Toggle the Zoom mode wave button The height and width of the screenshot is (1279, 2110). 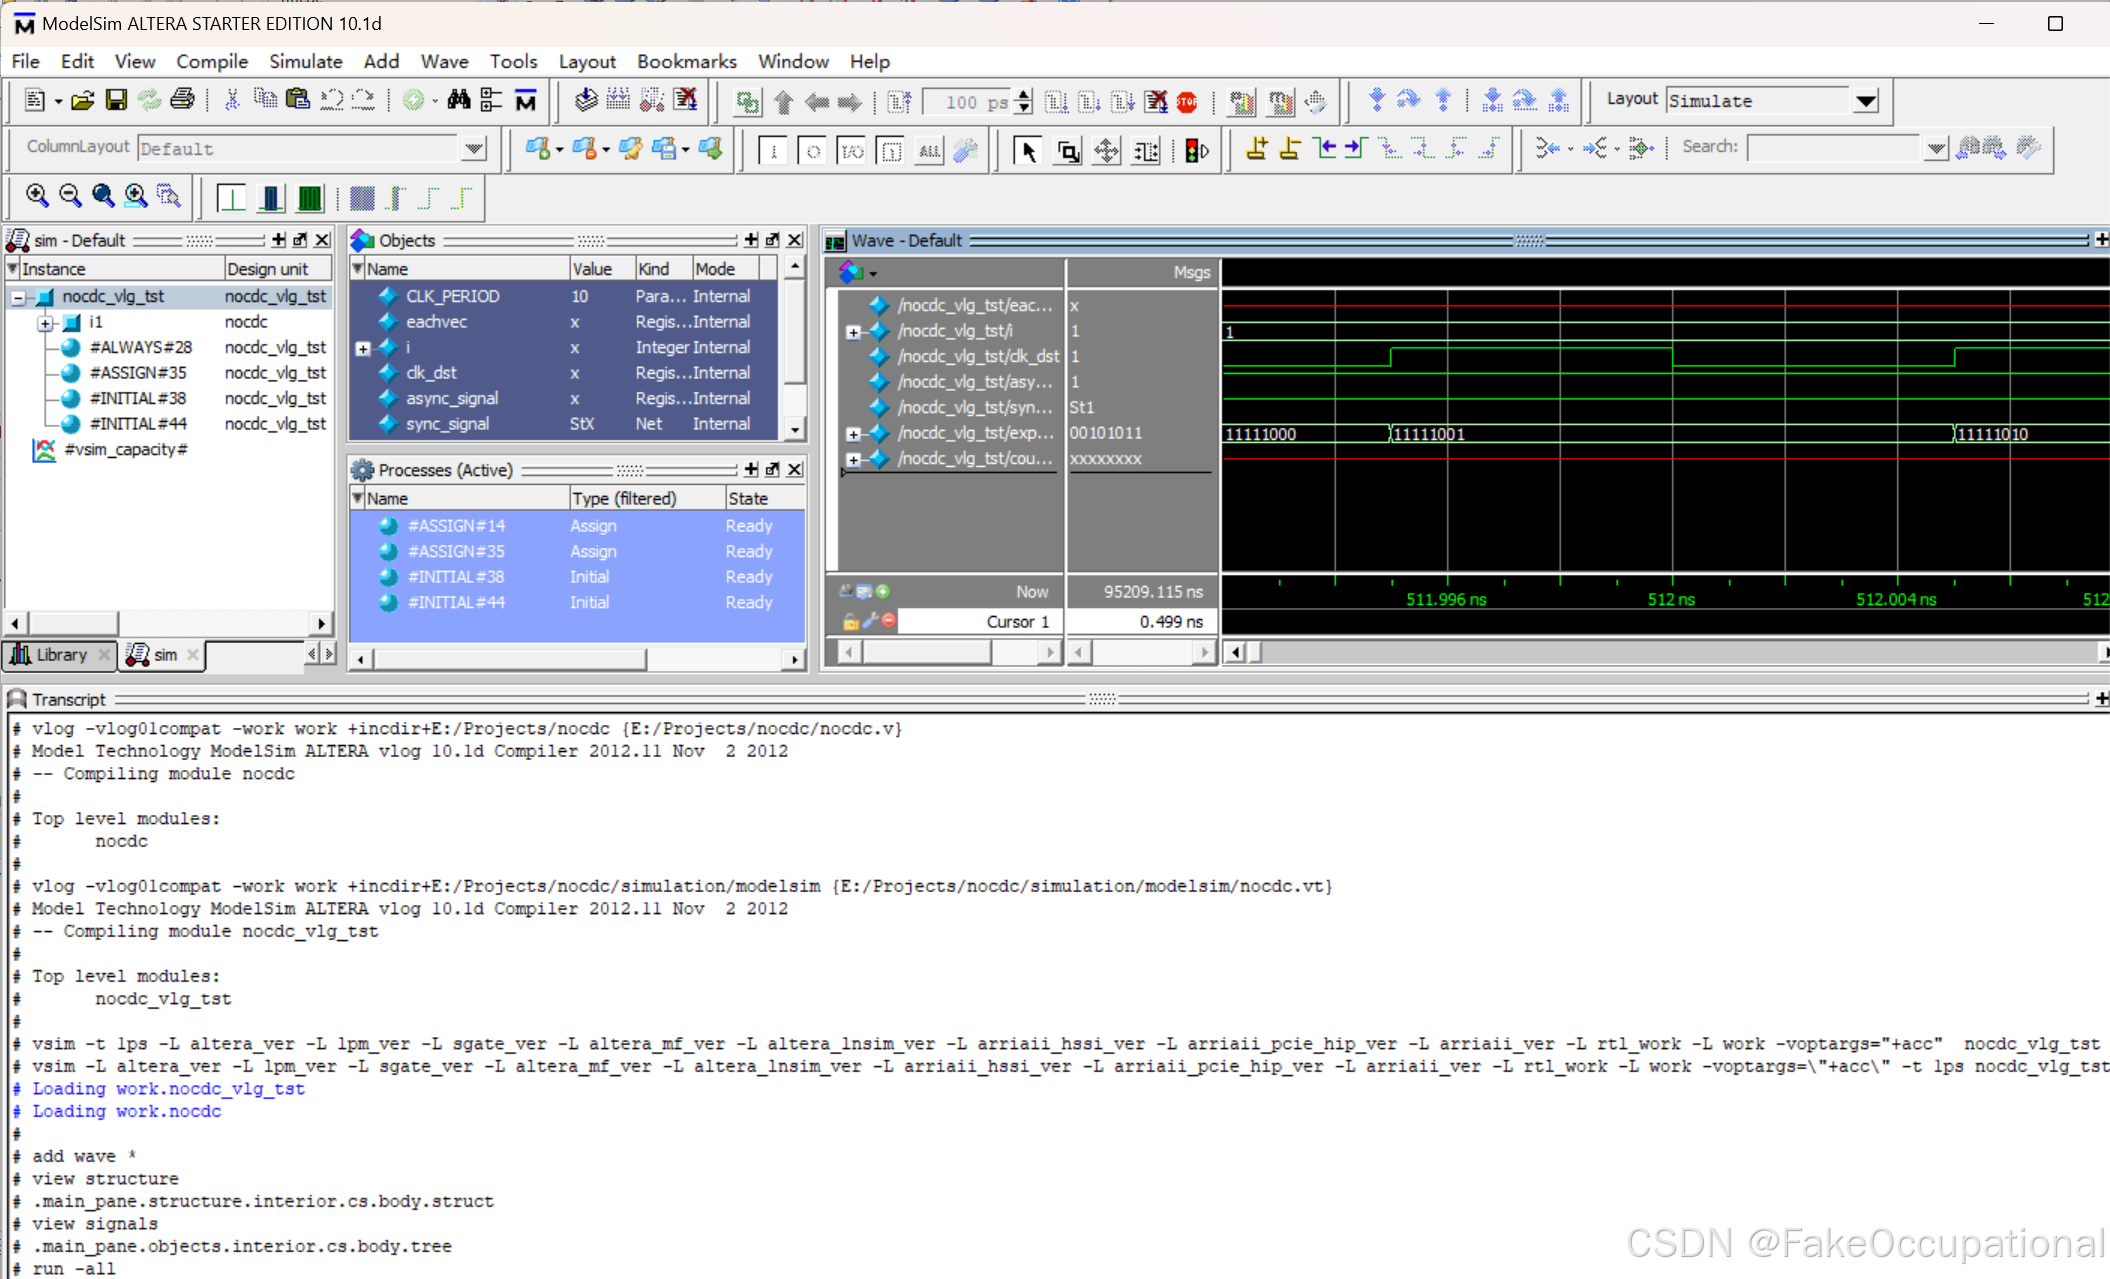coord(1068,151)
